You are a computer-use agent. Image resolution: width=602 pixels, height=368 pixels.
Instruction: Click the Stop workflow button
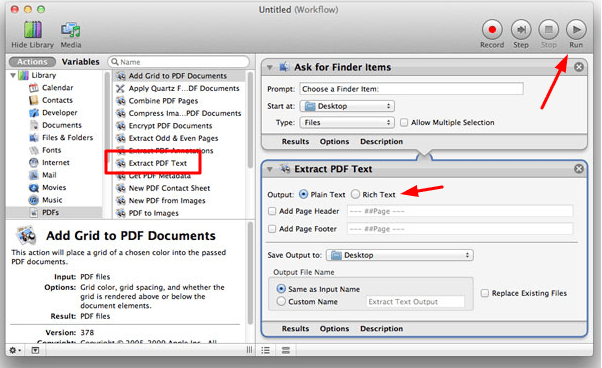pos(549,30)
